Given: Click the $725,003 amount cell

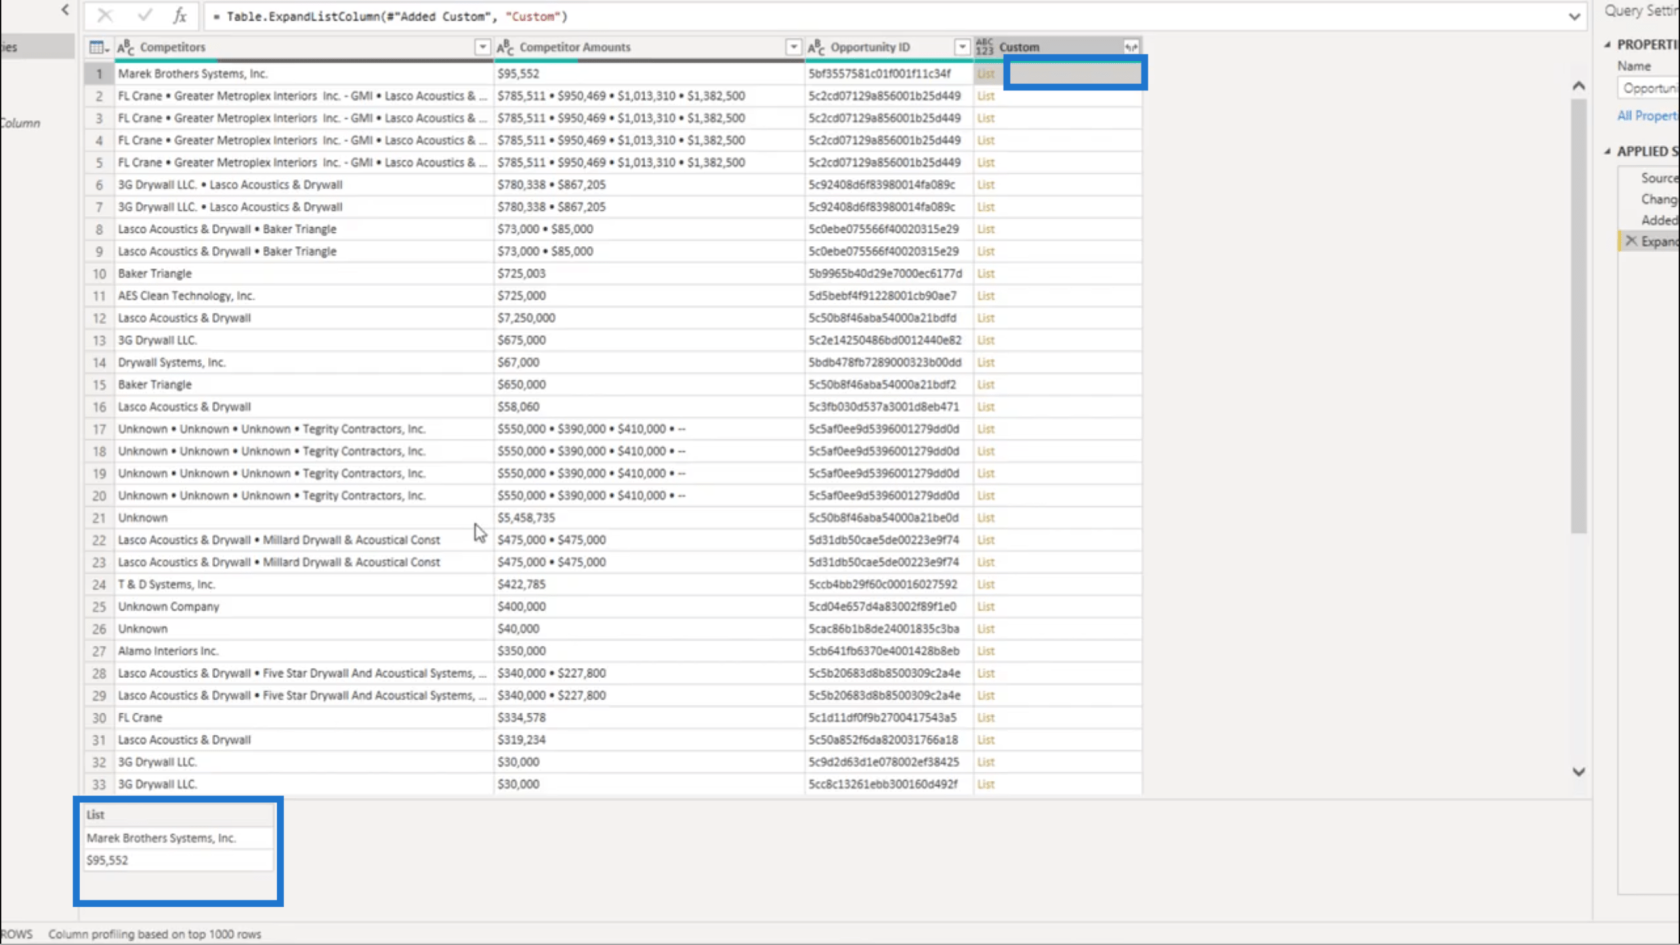Looking at the screenshot, I should point(648,274).
